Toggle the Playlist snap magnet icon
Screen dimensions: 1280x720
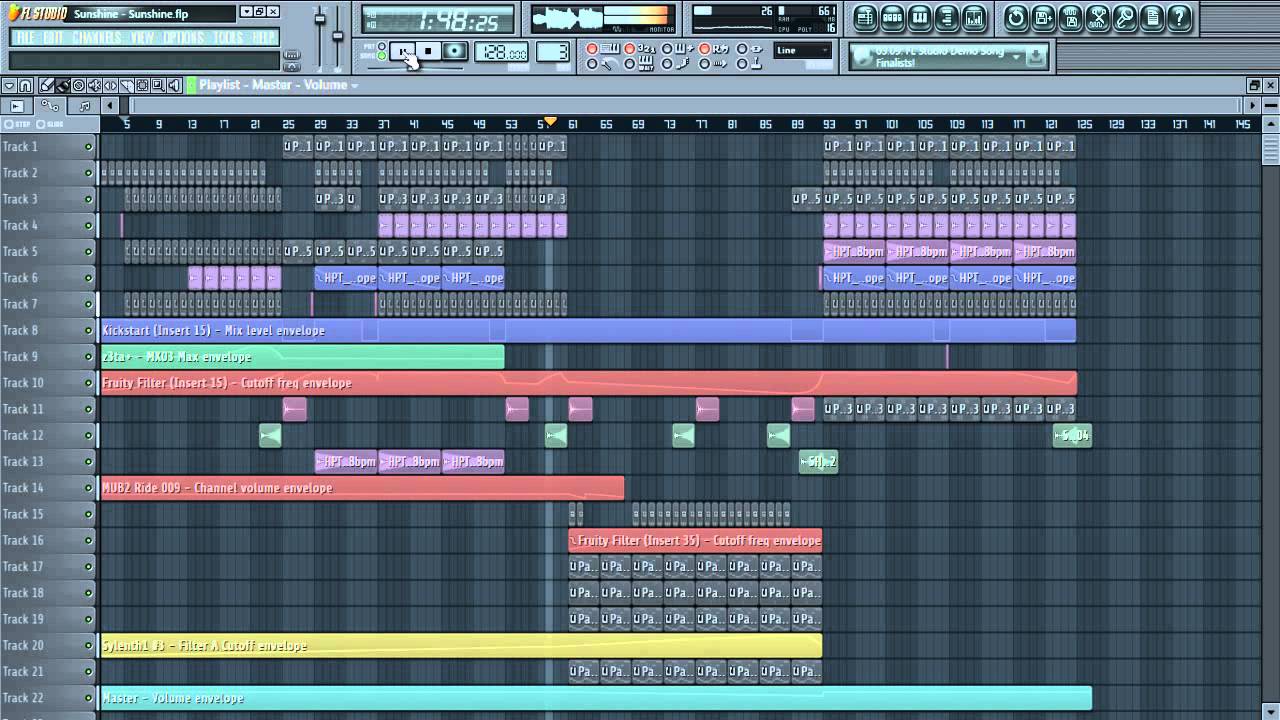26,86
